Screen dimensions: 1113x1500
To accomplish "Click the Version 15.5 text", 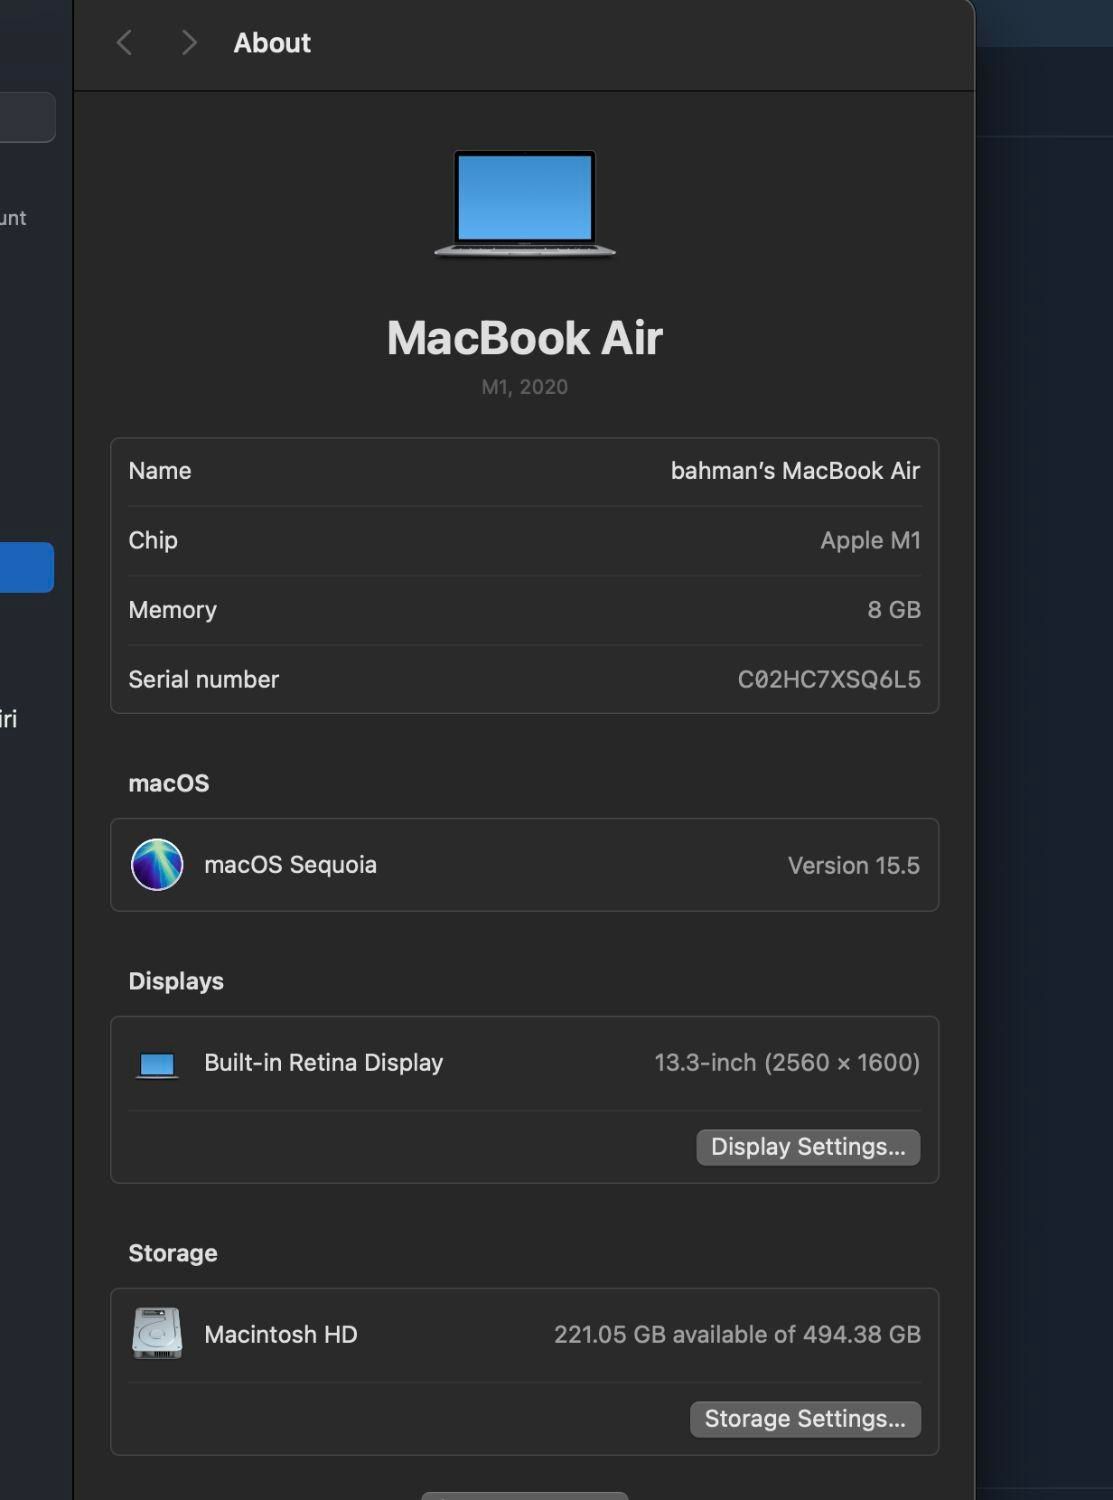I will point(853,866).
